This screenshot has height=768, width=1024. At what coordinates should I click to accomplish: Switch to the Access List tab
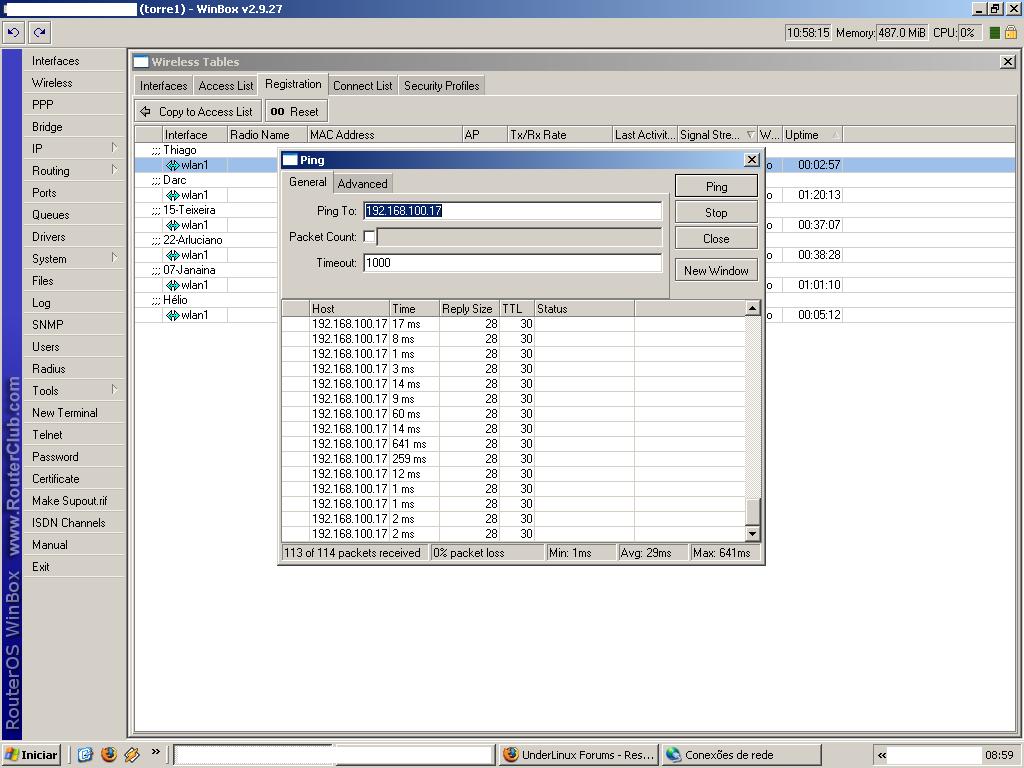226,86
